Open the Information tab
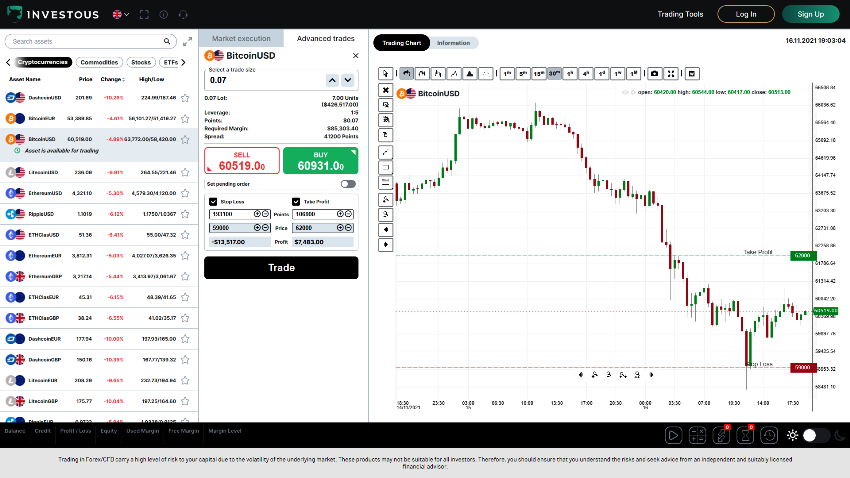850x478 pixels. [454, 43]
